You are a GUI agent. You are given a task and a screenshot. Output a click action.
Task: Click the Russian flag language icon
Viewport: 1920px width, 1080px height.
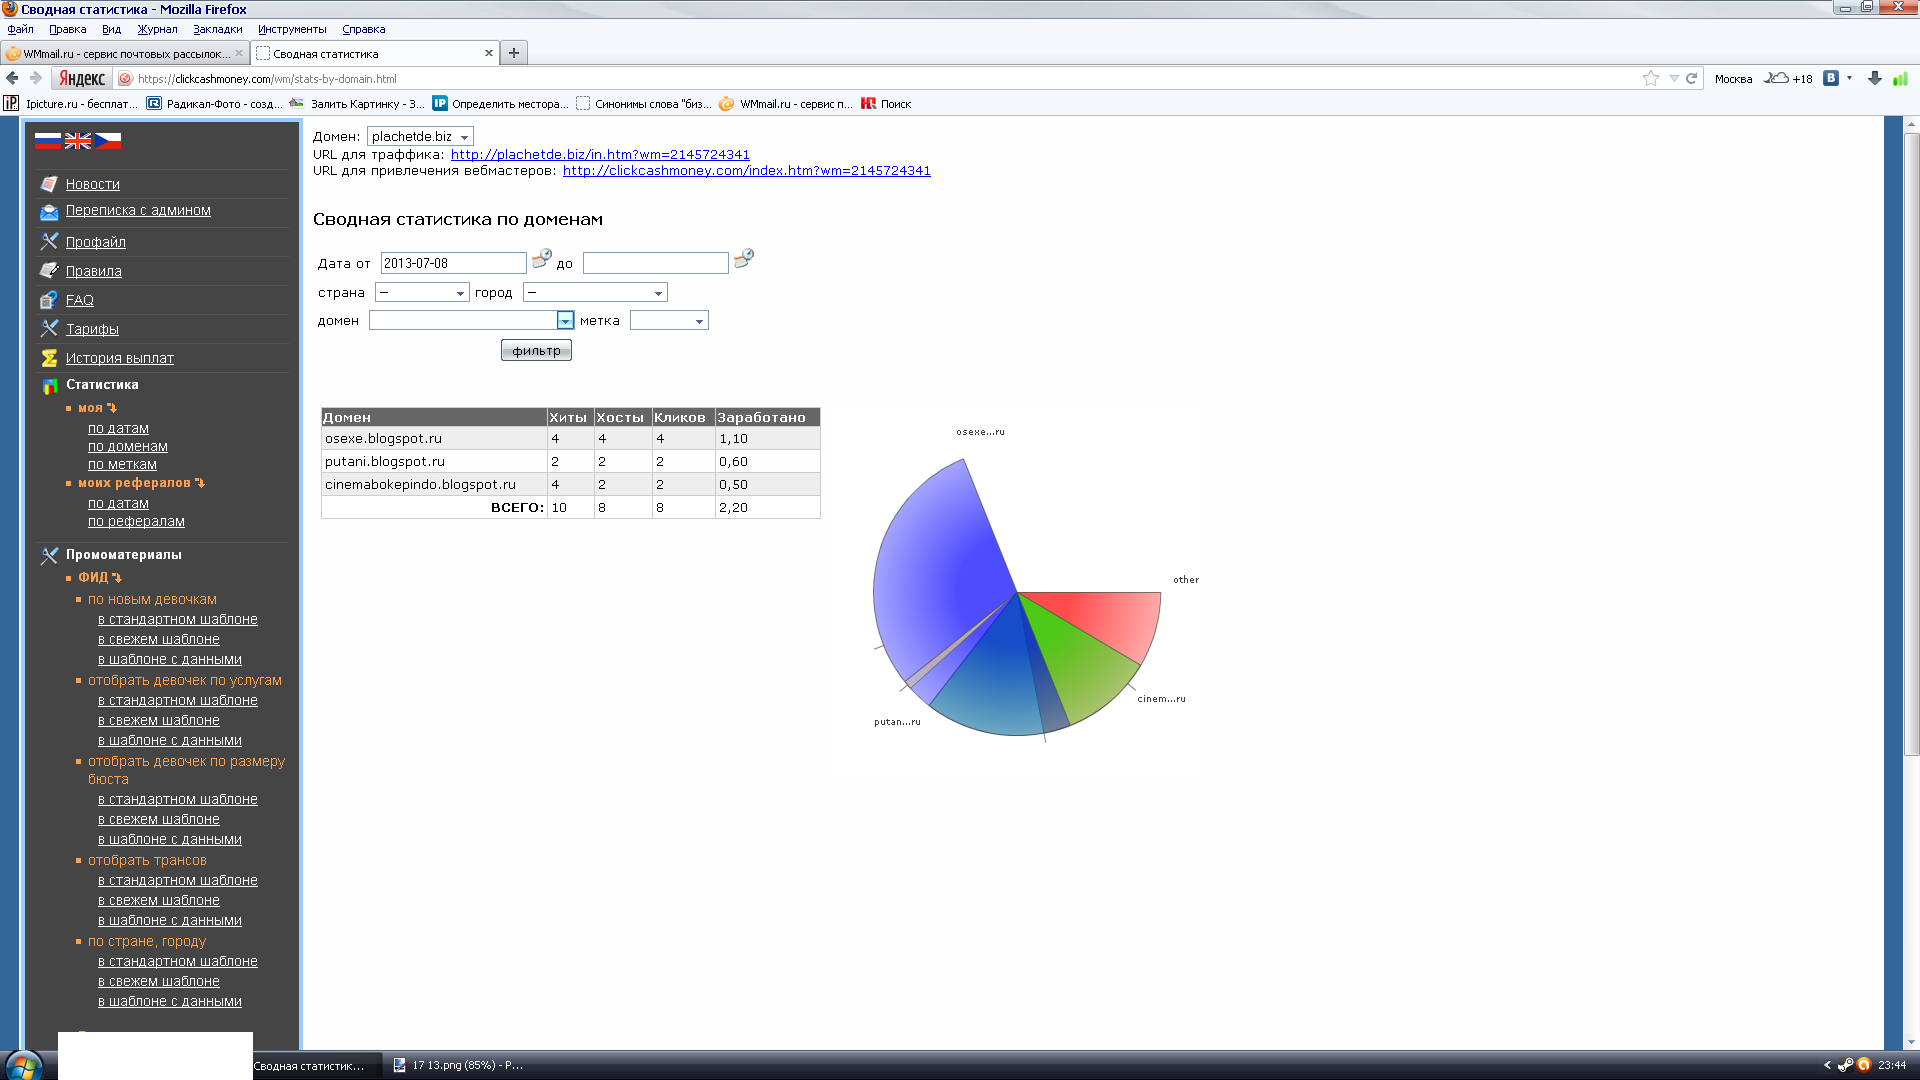tap(47, 141)
